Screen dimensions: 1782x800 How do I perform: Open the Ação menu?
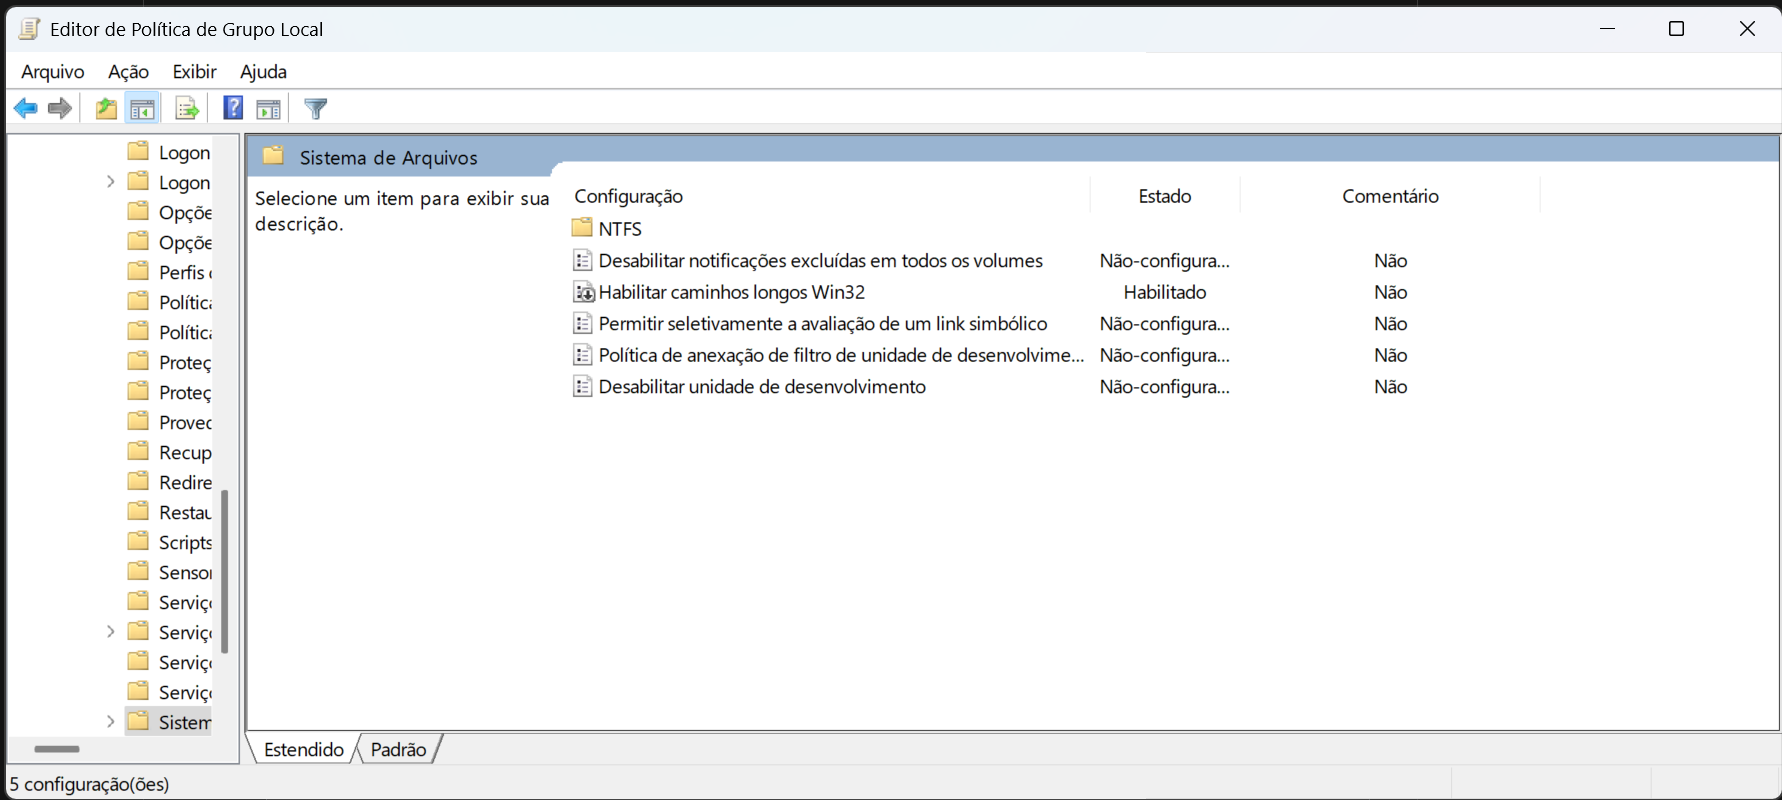128,71
